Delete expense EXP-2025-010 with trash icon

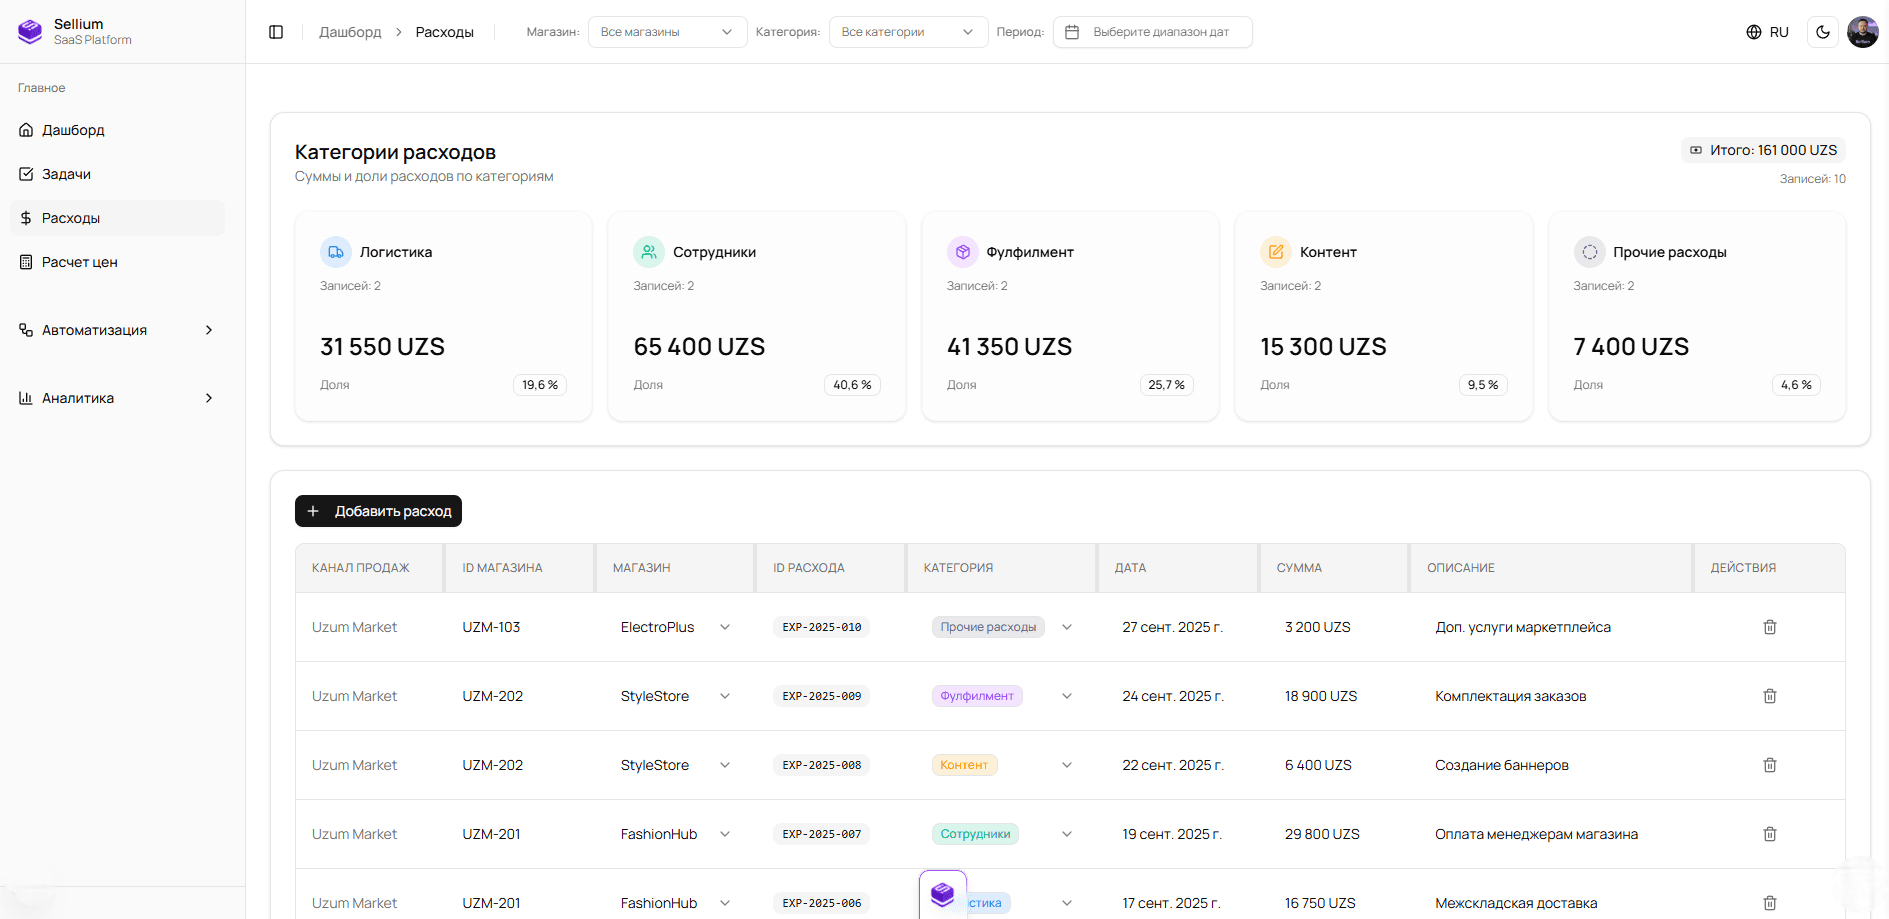click(x=1769, y=627)
